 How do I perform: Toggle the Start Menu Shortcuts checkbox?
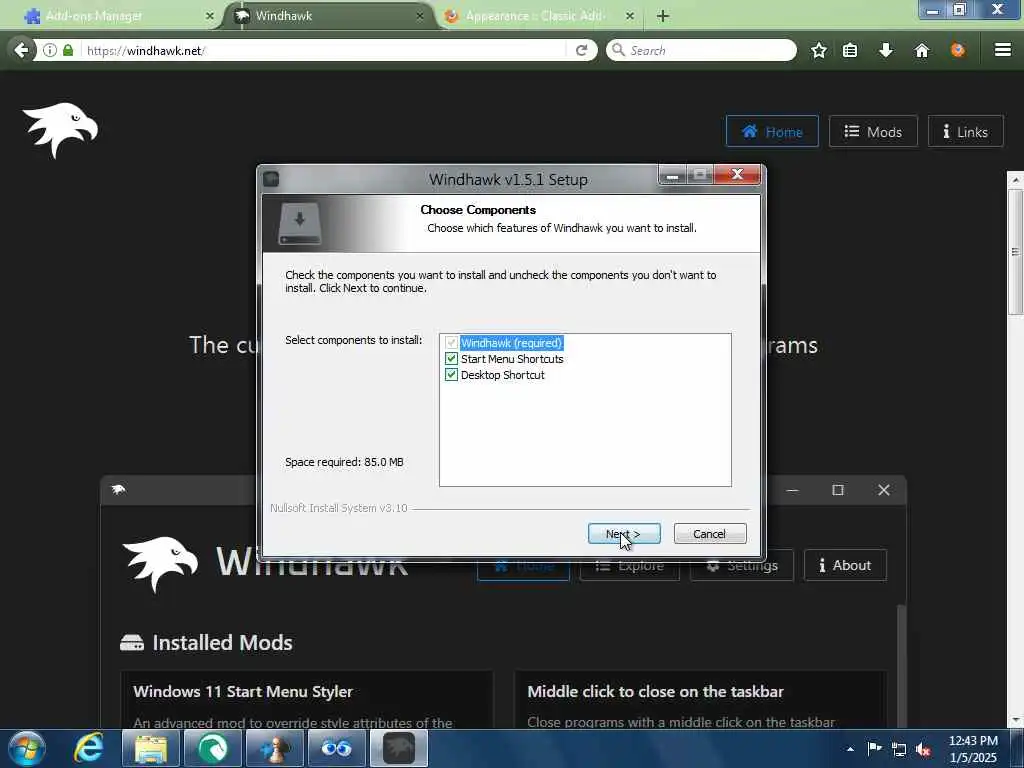point(451,359)
